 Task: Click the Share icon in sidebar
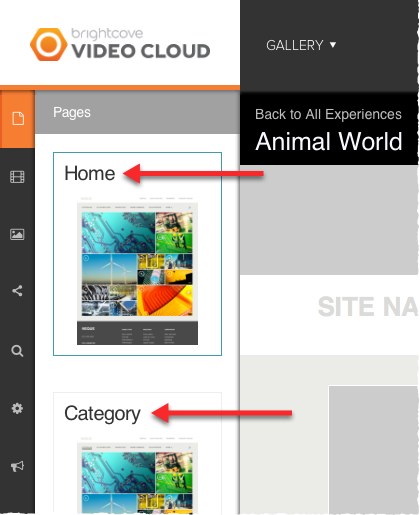[17, 291]
